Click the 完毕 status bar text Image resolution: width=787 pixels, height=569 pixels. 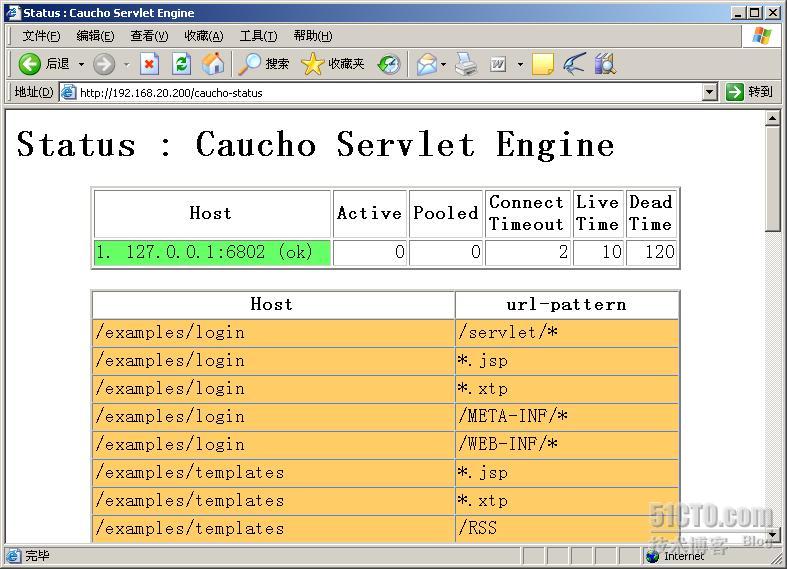point(37,556)
